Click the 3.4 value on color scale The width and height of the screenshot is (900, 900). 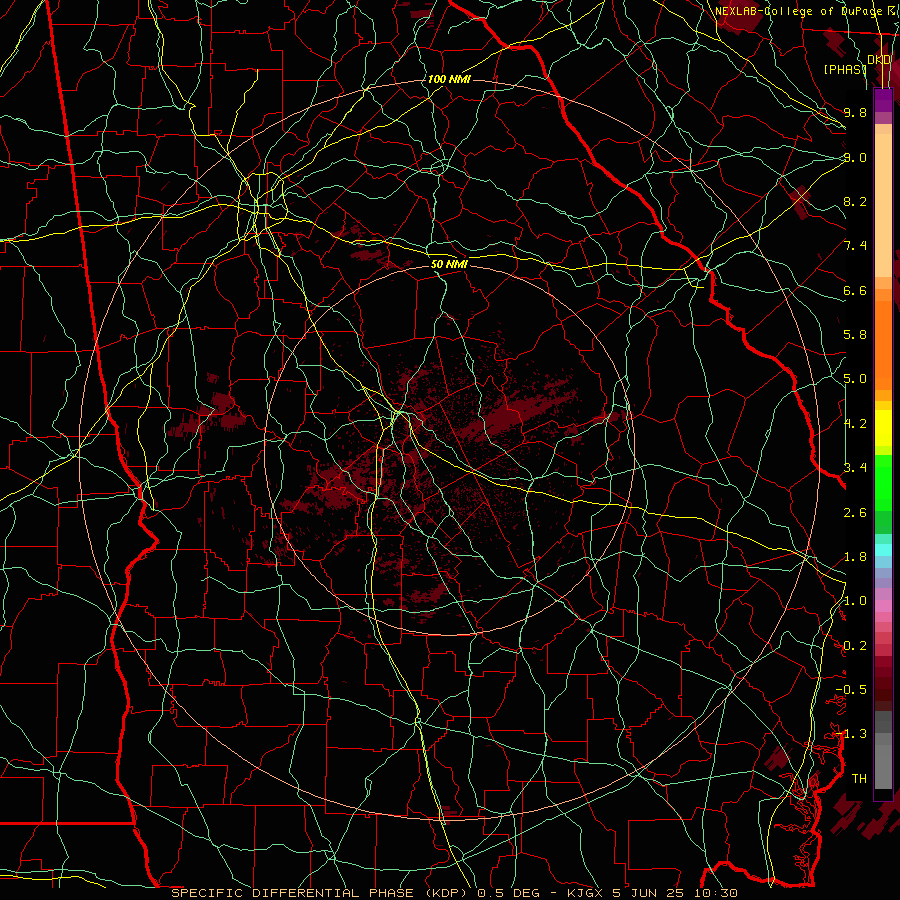coord(855,467)
